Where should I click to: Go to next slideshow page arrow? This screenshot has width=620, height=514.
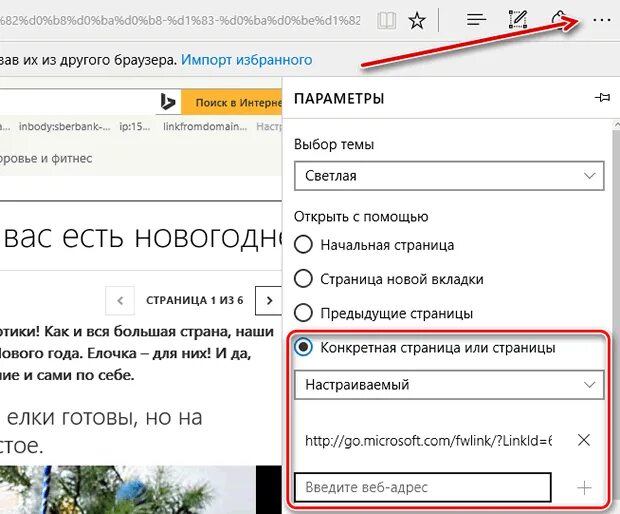click(x=269, y=300)
